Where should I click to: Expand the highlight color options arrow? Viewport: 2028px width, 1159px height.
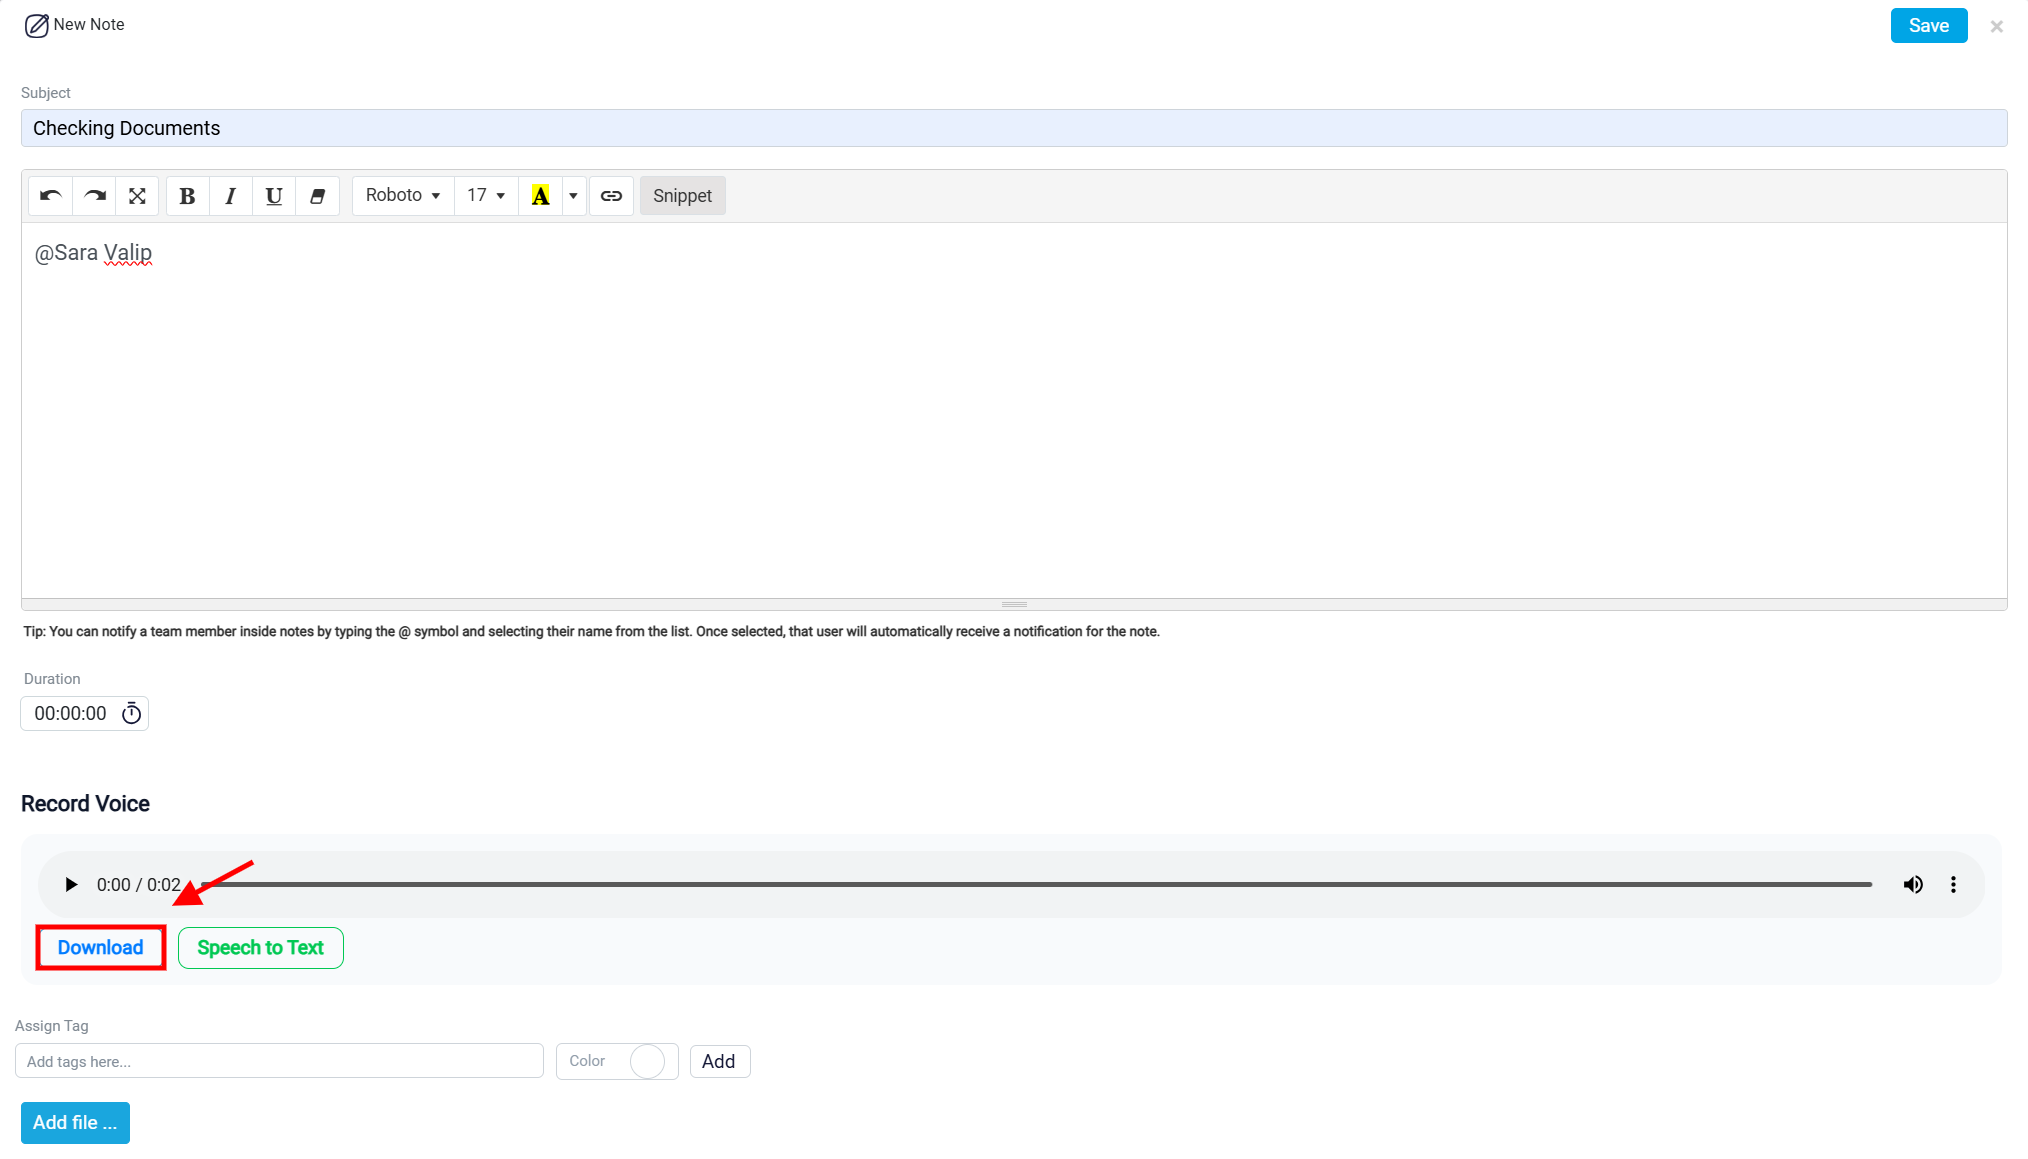pyautogui.click(x=573, y=196)
